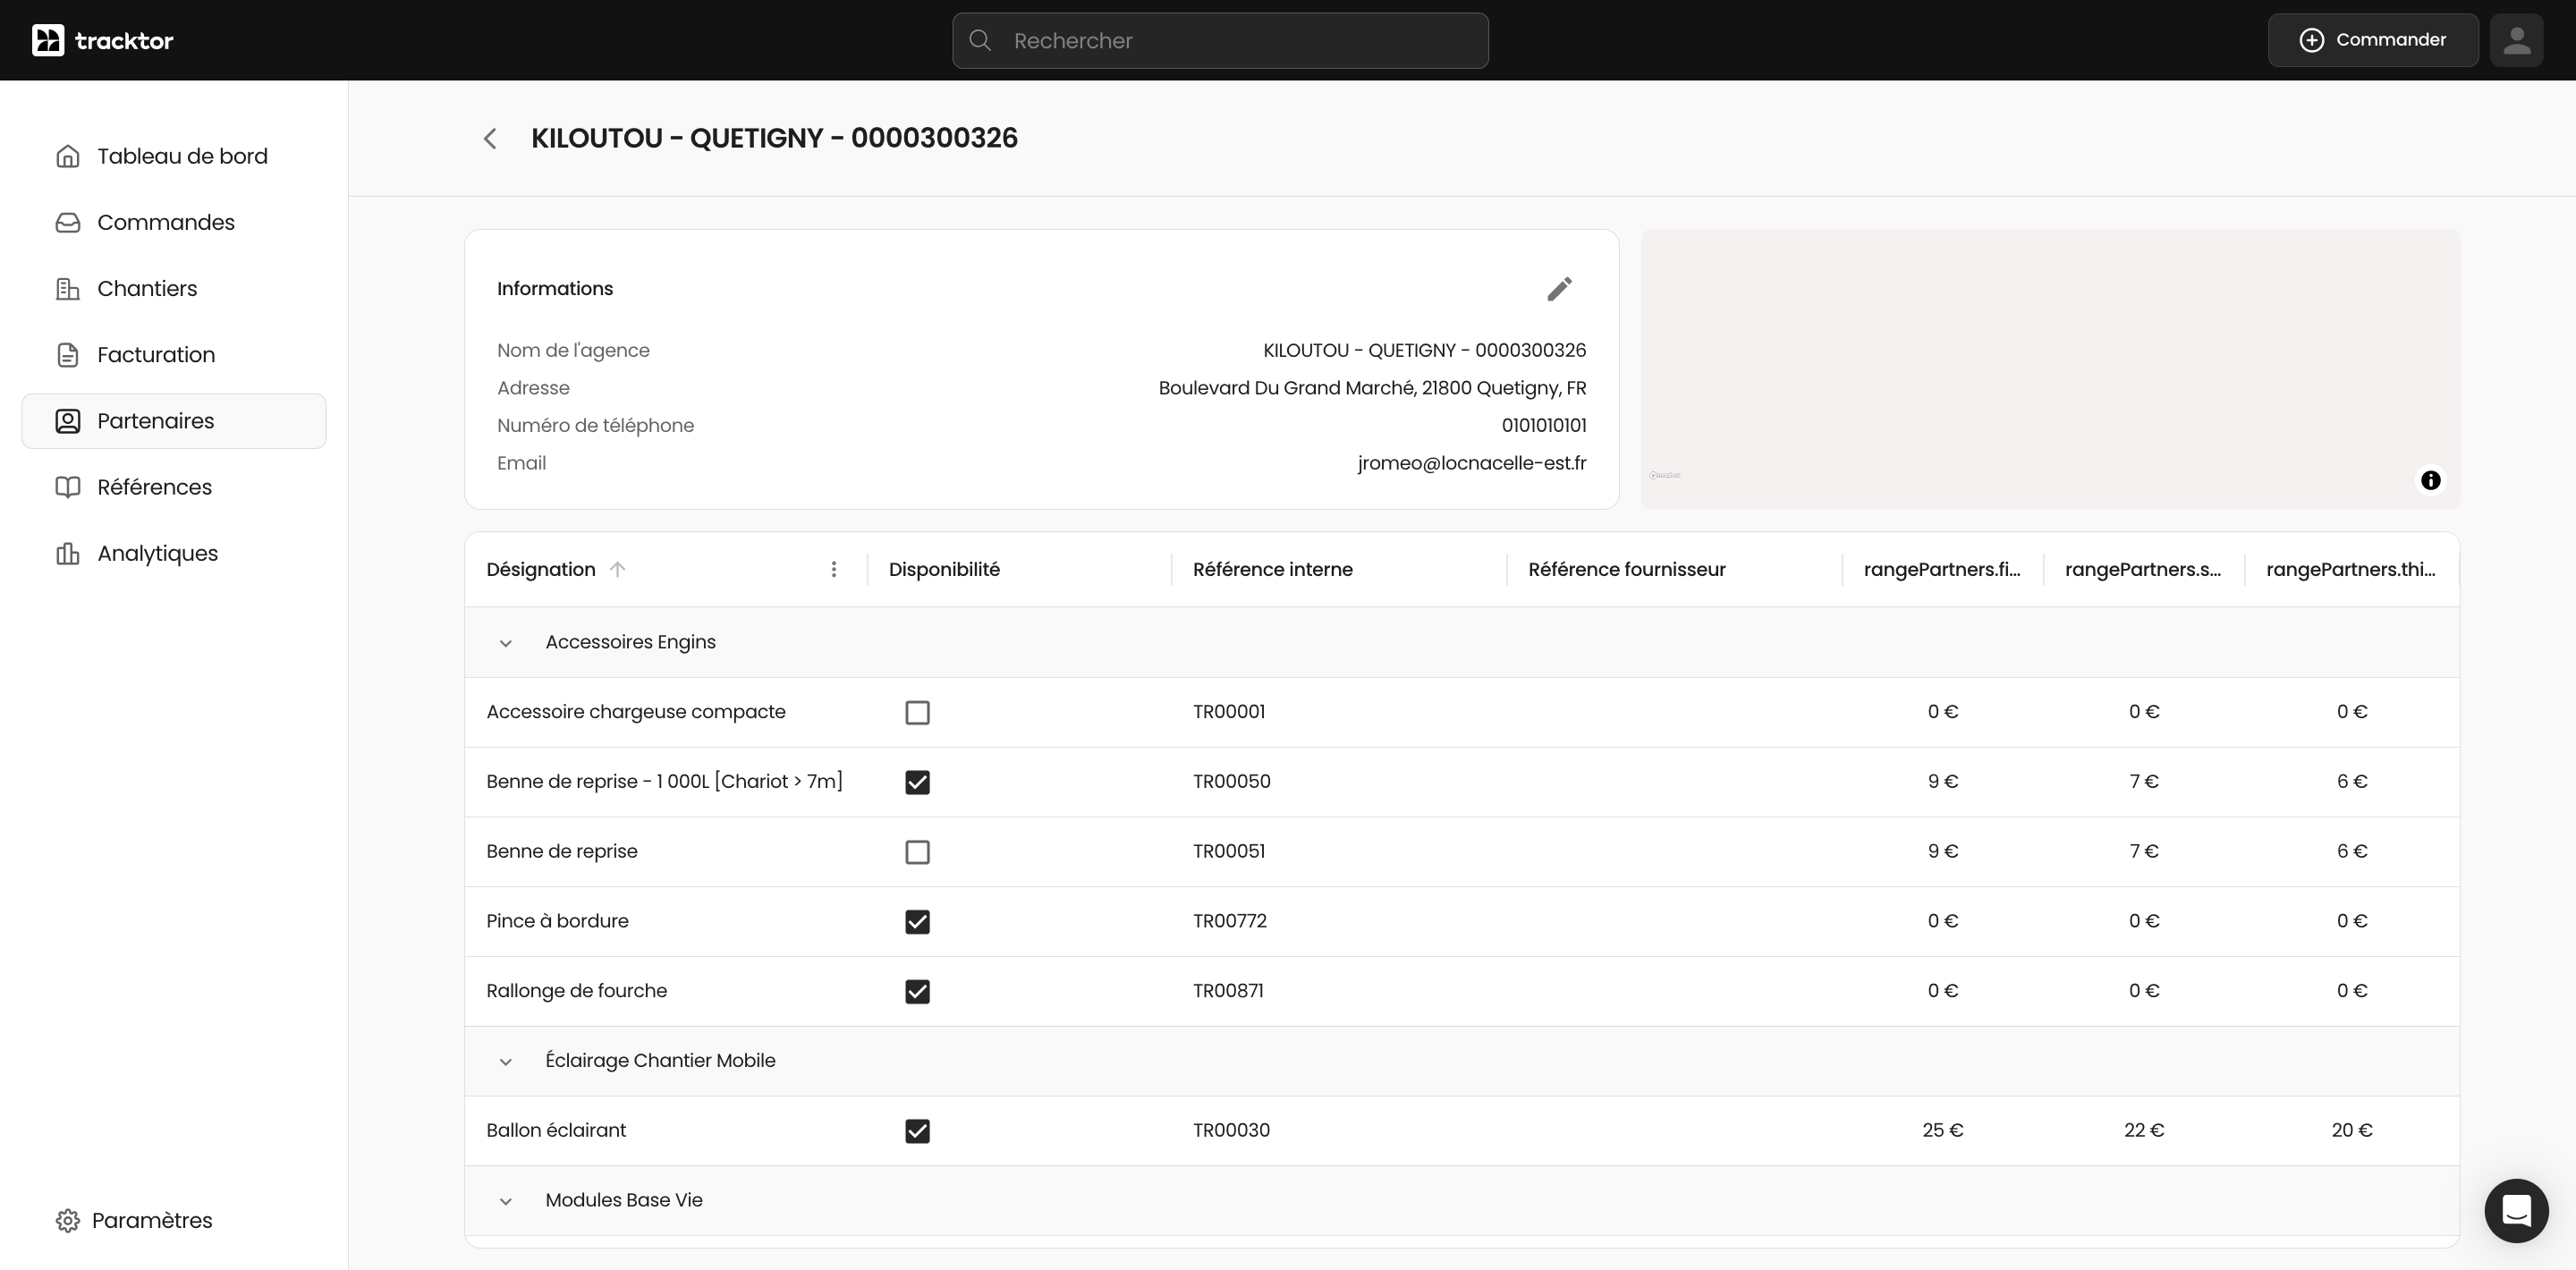Select the Partenaires sidebar entry
The height and width of the screenshot is (1270, 2576).
(x=174, y=421)
